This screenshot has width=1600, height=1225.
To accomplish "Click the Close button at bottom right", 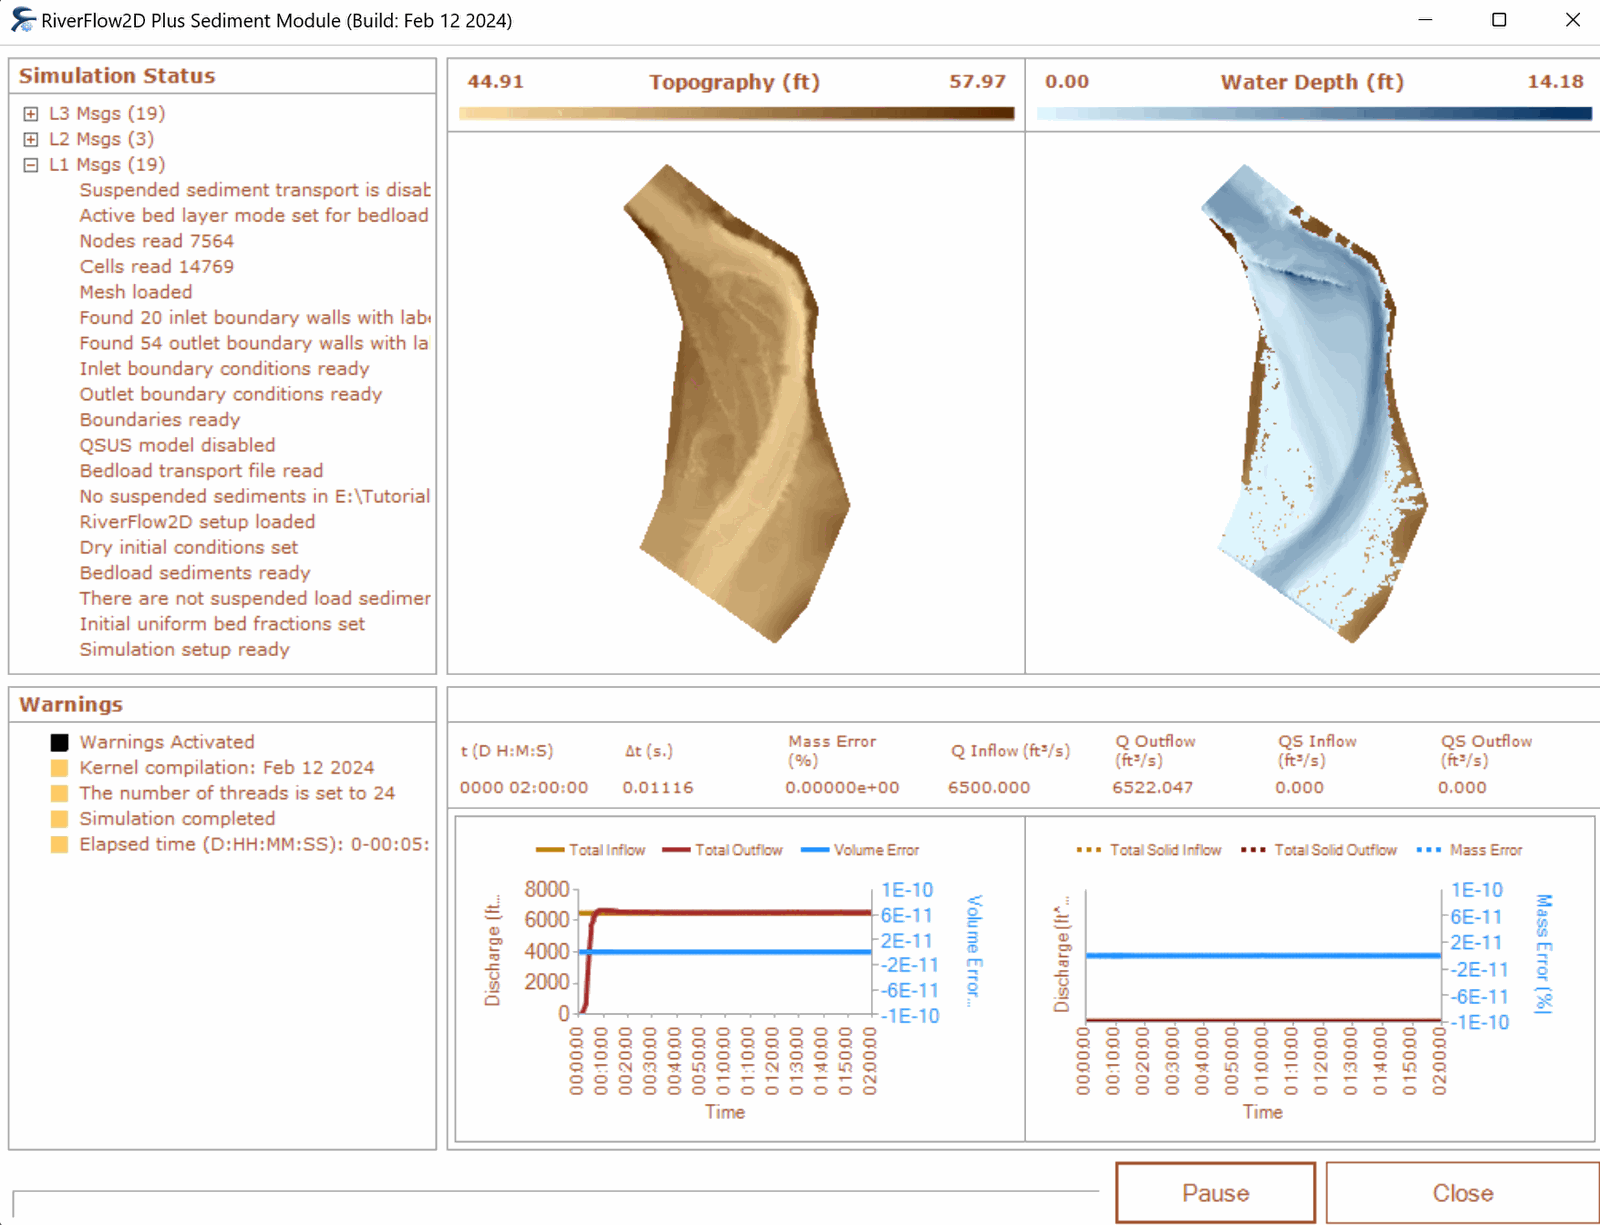I will [1462, 1193].
